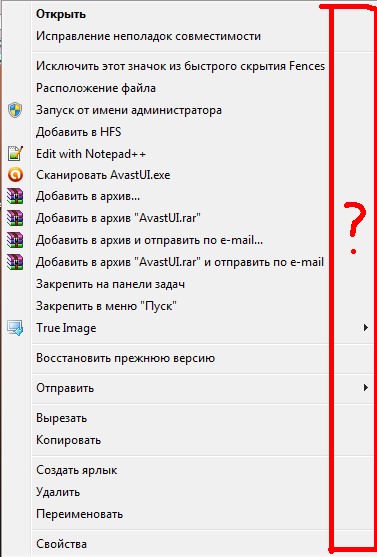Image resolution: width=377 pixels, height=557 pixels.
Task: Click WinRAR icon for AvastUI.rar e-mail entry
Action: point(15,262)
